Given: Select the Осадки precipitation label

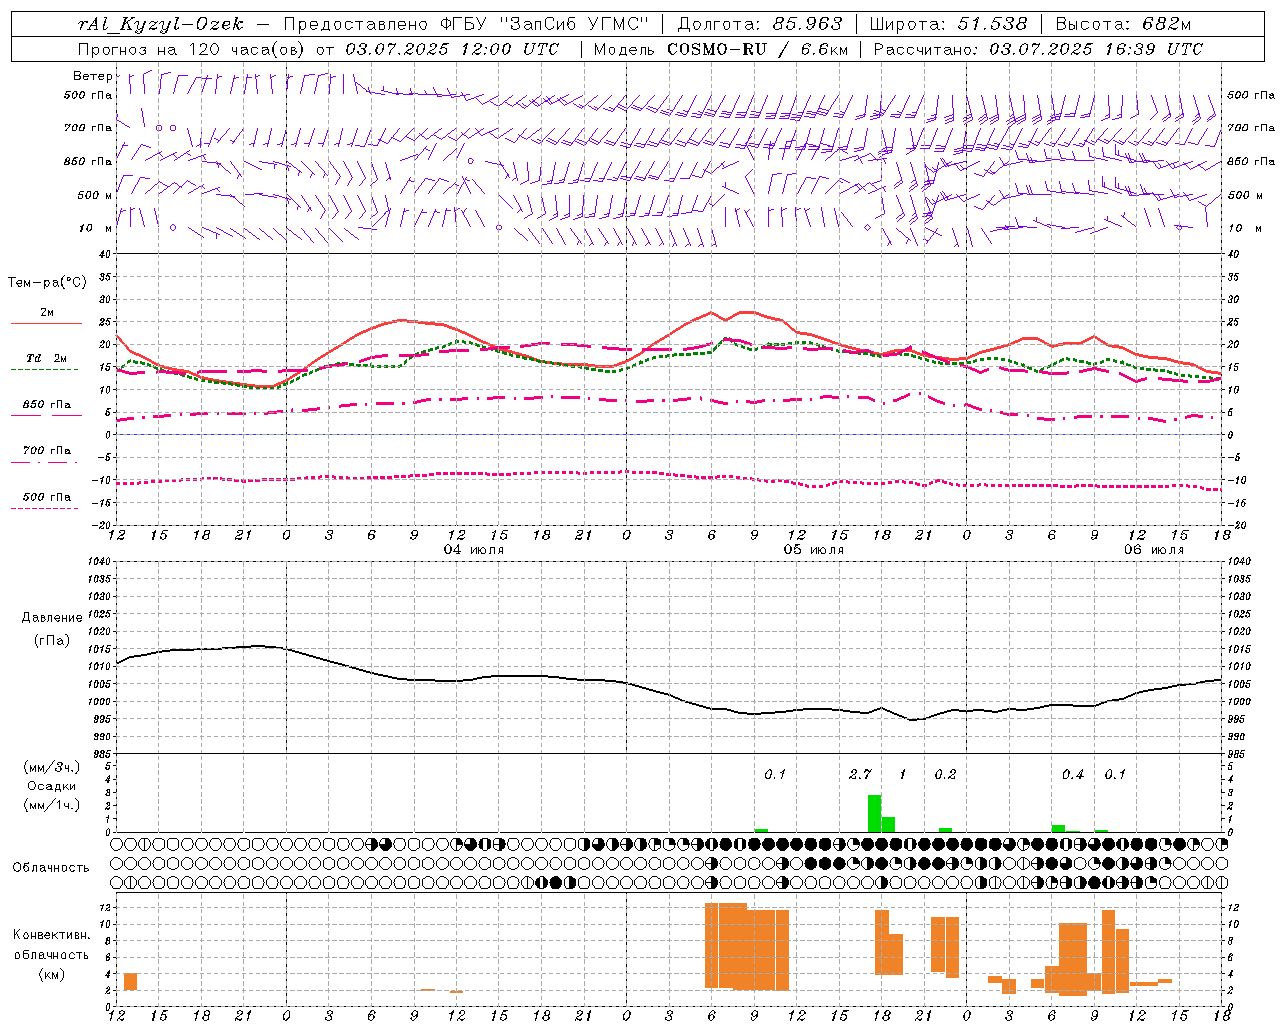Looking at the screenshot, I should 52,786.
